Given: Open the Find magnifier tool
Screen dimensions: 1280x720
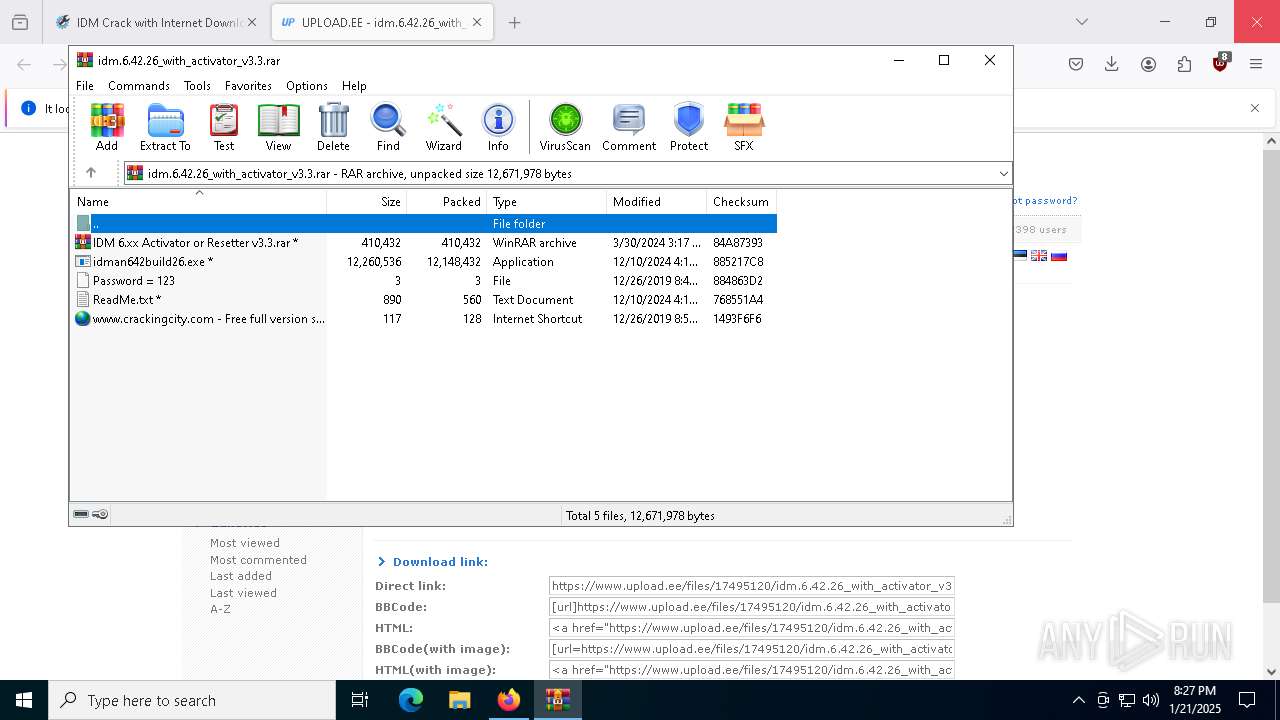Looking at the screenshot, I should [x=388, y=127].
